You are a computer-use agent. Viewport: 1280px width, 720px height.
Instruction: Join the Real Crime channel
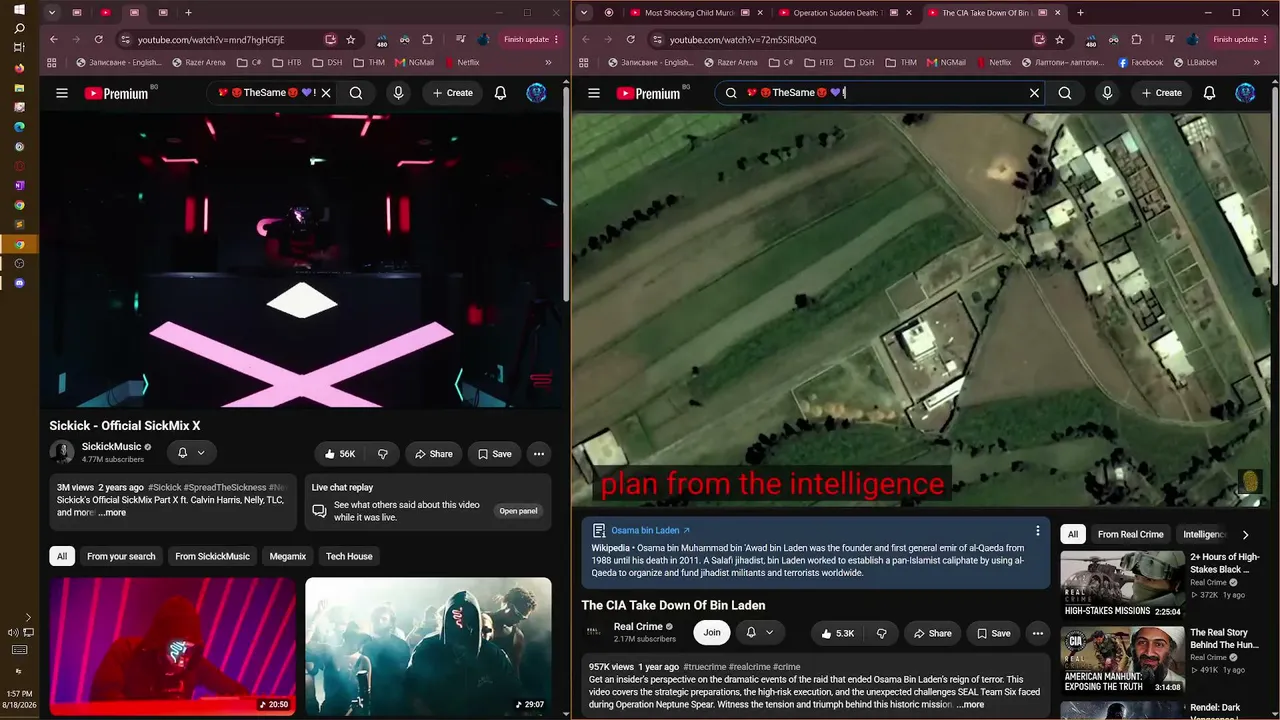pyautogui.click(x=712, y=632)
